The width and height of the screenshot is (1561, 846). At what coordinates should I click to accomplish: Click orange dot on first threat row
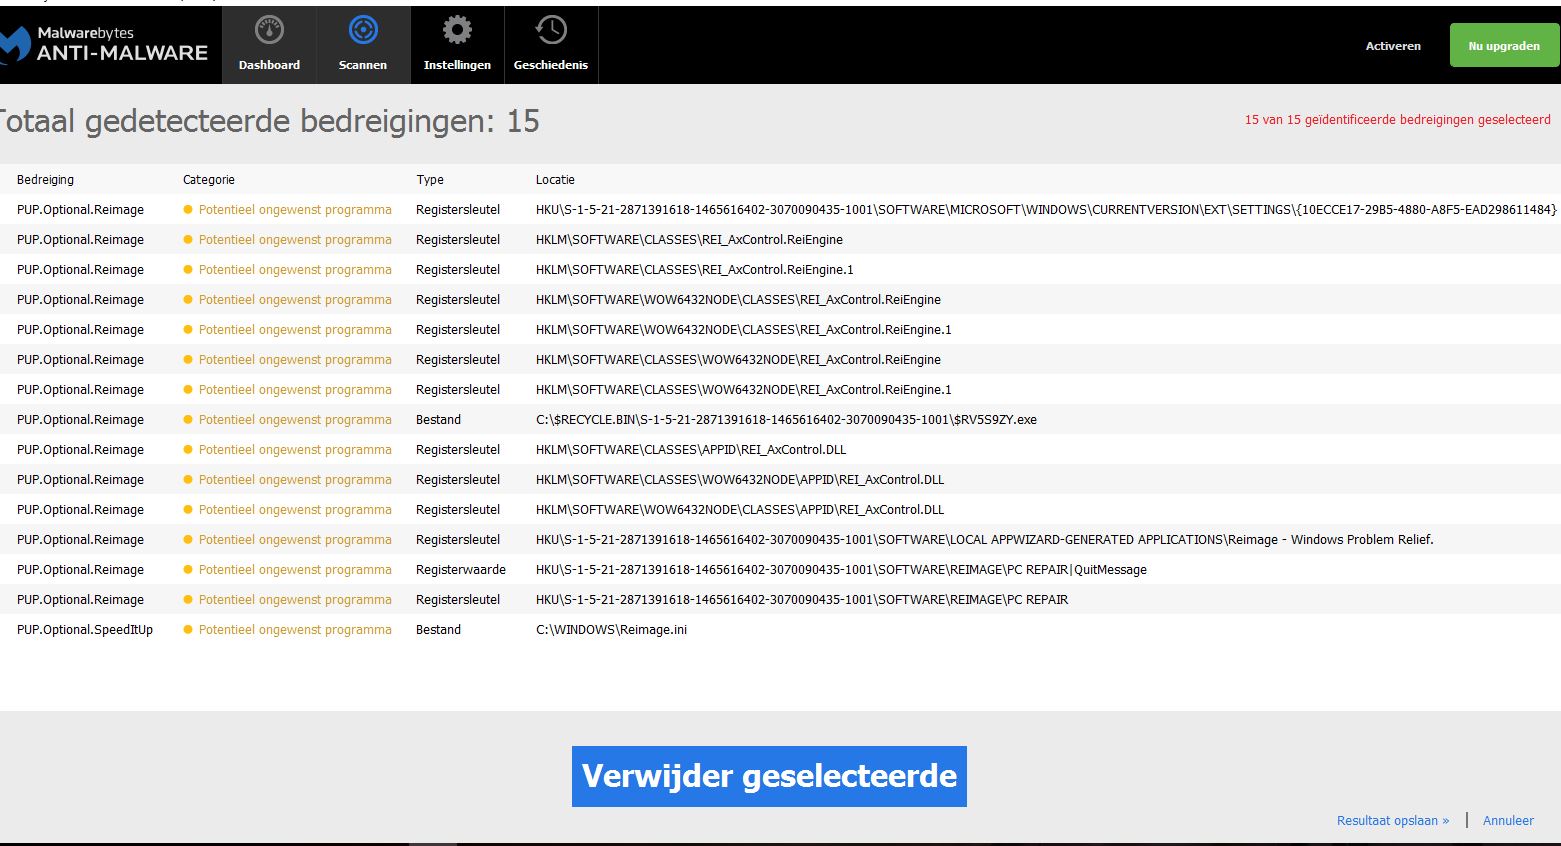tap(188, 210)
